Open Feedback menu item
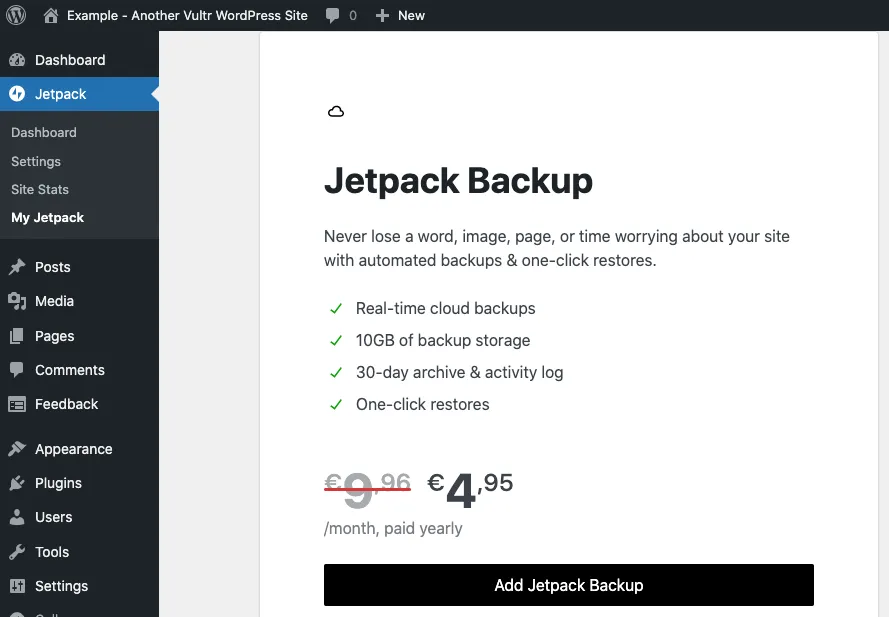This screenshot has height=617, width=889. [x=79, y=404]
